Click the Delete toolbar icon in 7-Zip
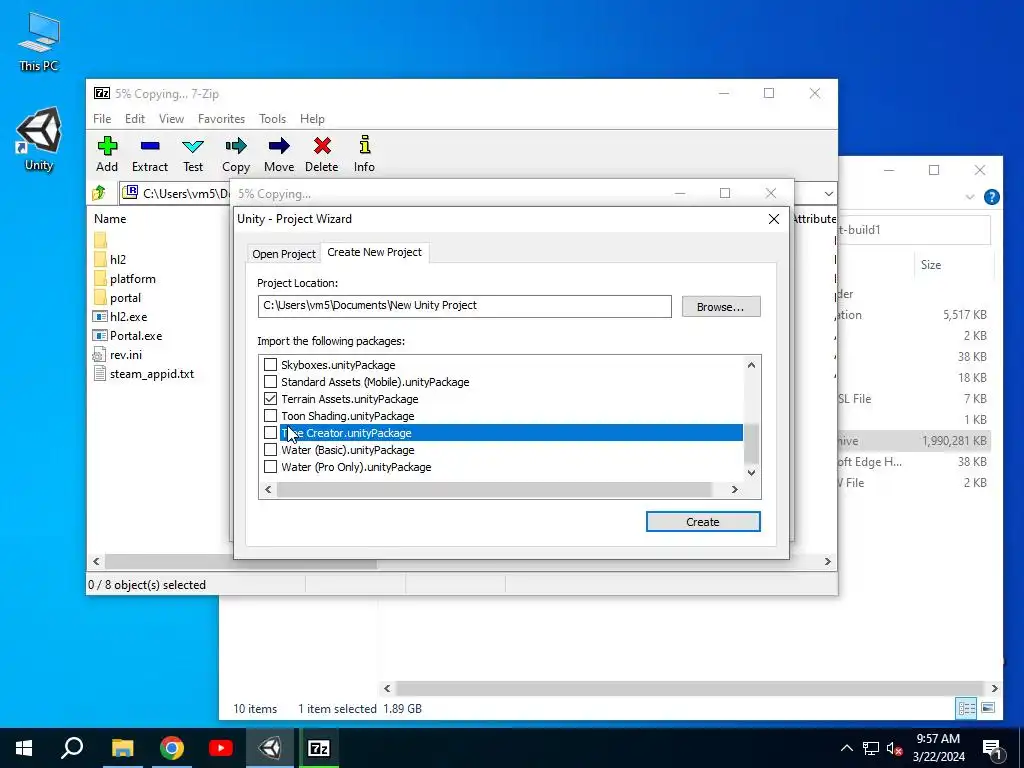1024x768 pixels. coord(322,146)
